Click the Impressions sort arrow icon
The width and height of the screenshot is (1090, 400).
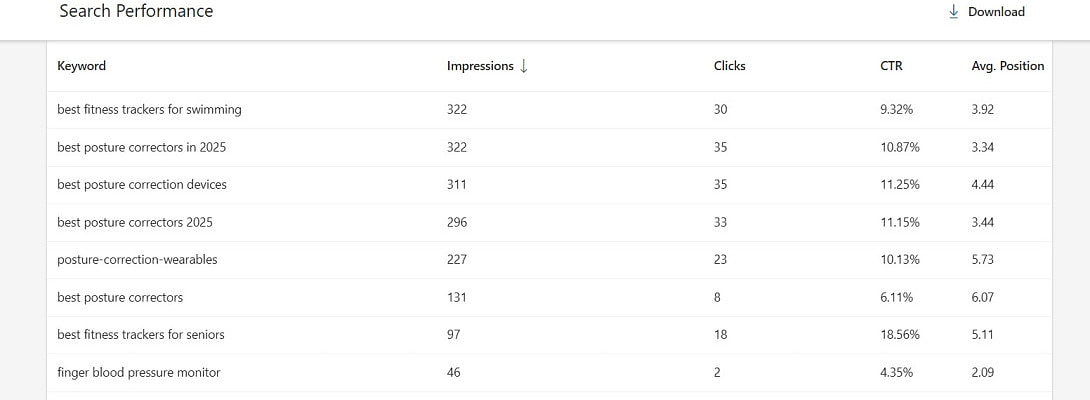524,66
